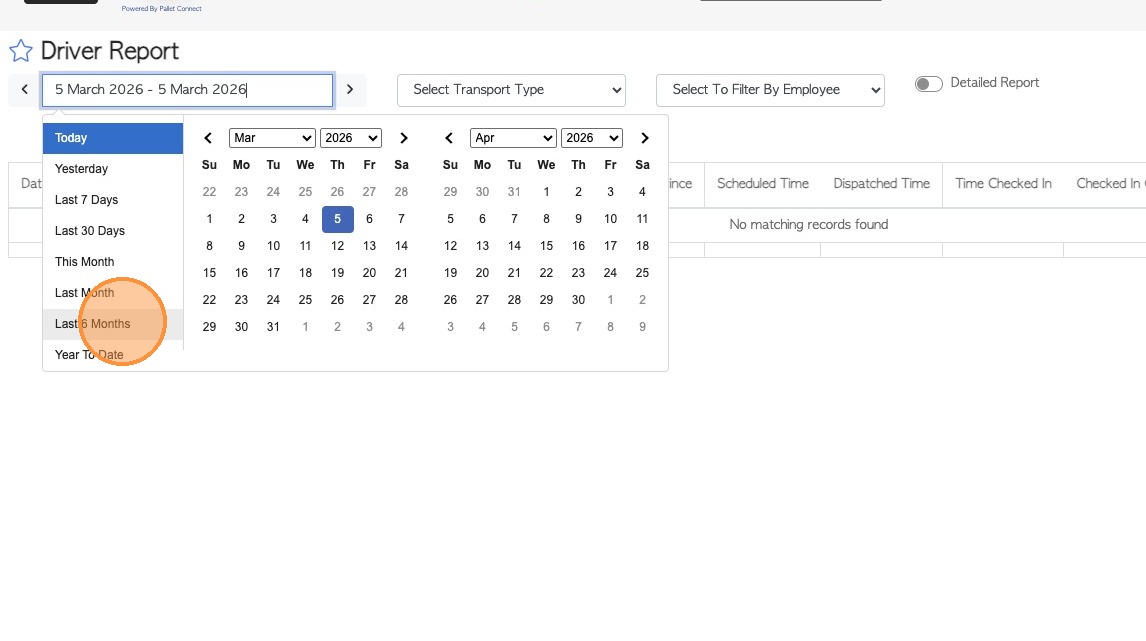Viewport: 1146px width, 641px height.
Task: Pick Last Month preset range
Action: pyautogui.click(x=113, y=292)
